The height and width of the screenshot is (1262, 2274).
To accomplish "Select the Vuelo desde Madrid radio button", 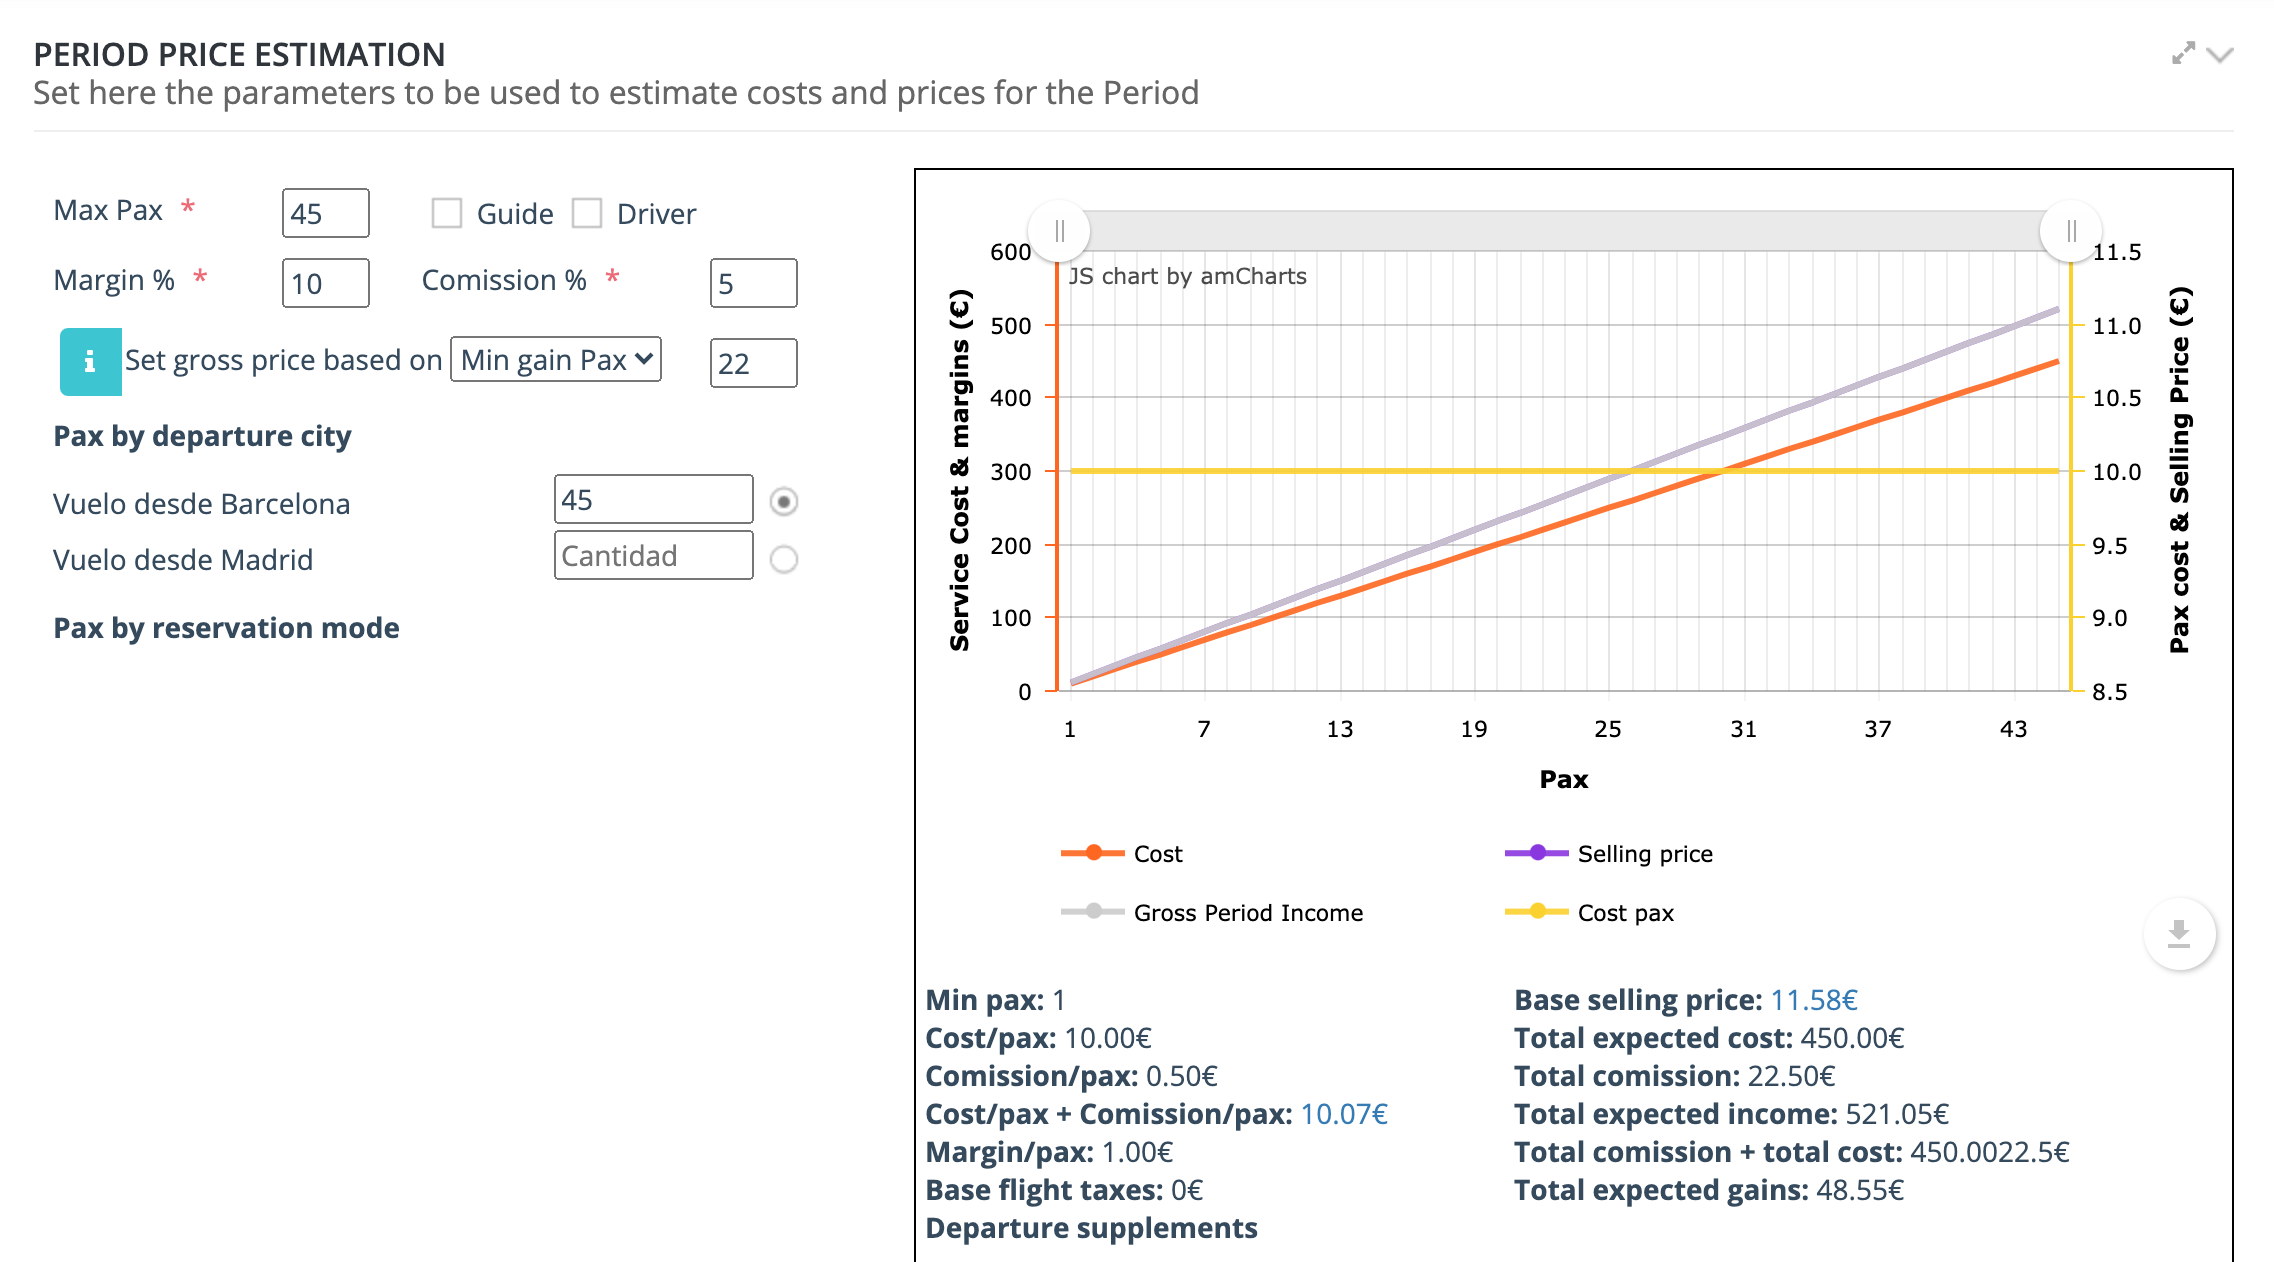I will pos(786,560).
